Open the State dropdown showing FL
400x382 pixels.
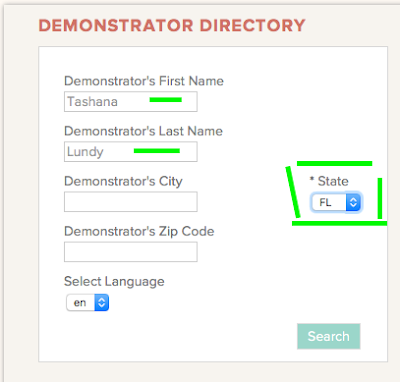[x=336, y=202]
